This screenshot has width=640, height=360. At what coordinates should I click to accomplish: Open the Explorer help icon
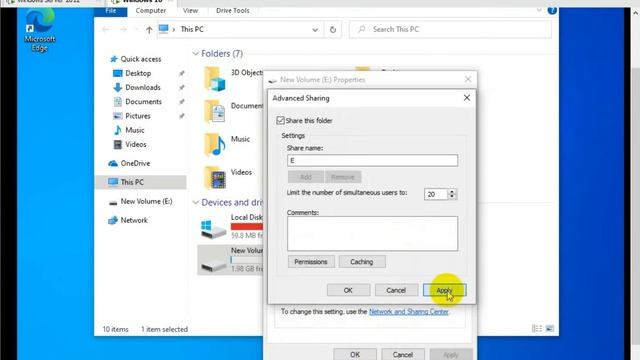pos(552,11)
